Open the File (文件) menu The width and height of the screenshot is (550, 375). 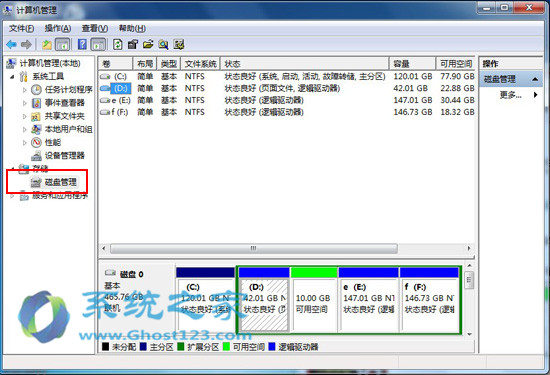pyautogui.click(x=21, y=28)
